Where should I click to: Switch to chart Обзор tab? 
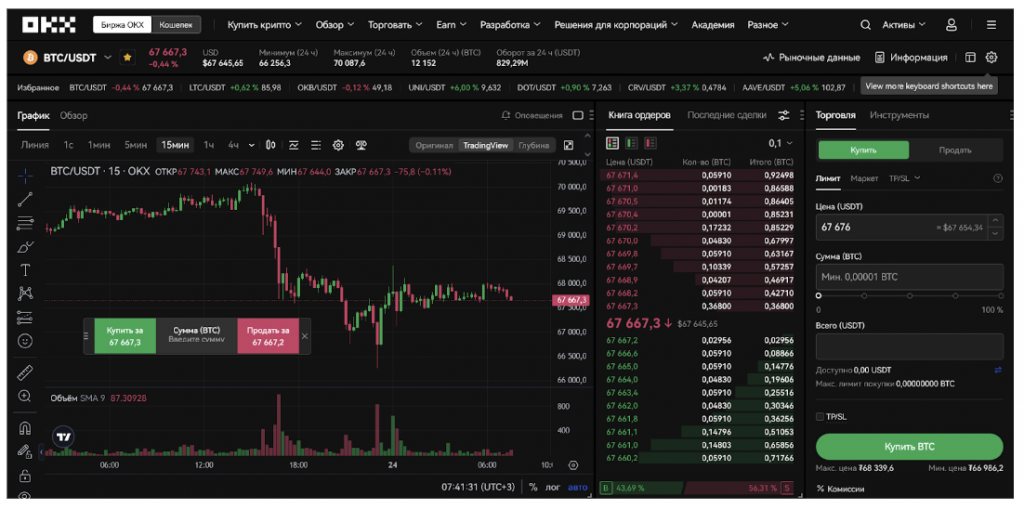click(x=74, y=116)
